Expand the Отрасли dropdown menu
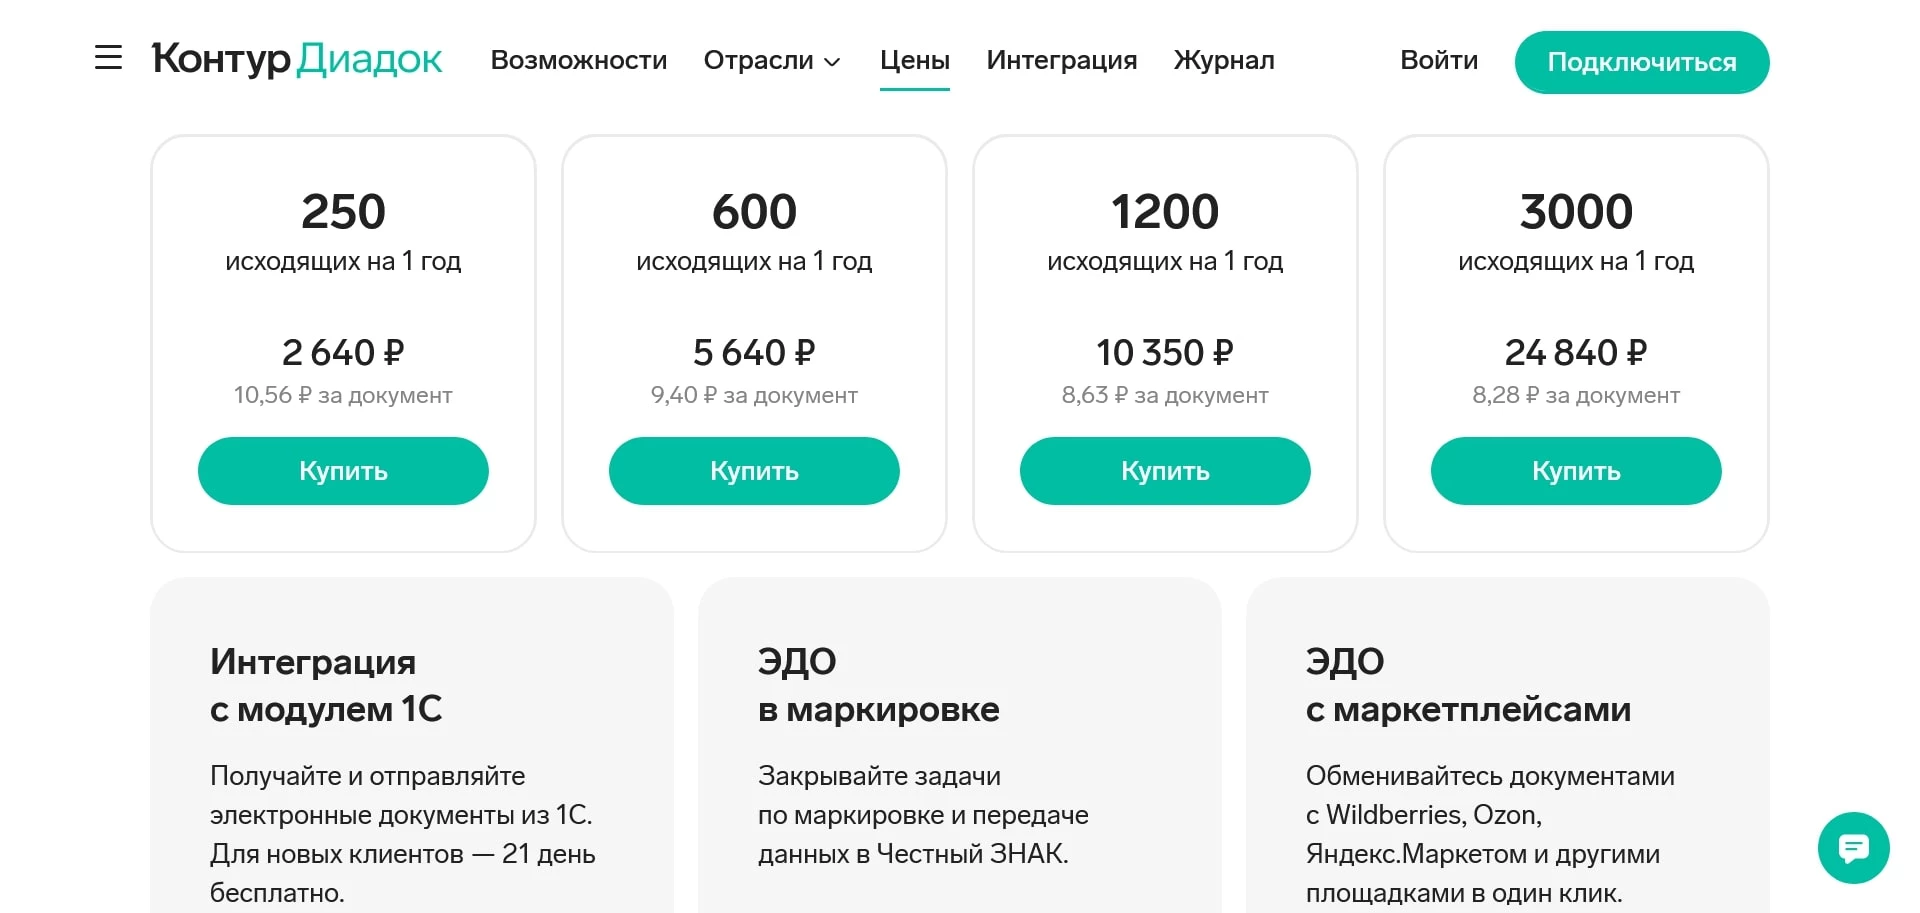 (771, 61)
